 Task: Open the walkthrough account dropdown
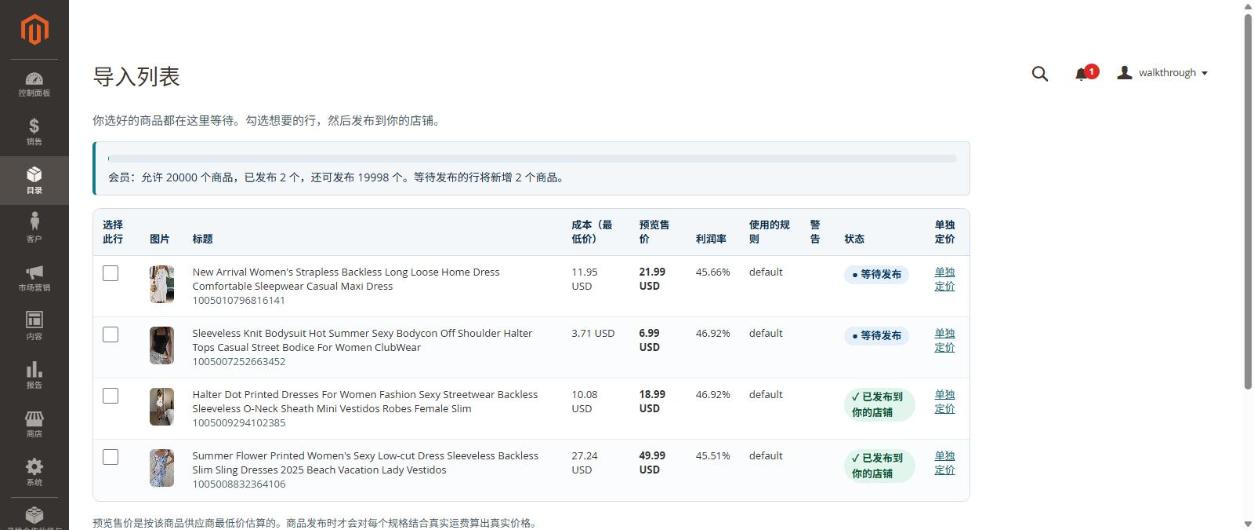pyautogui.click(x=1163, y=73)
